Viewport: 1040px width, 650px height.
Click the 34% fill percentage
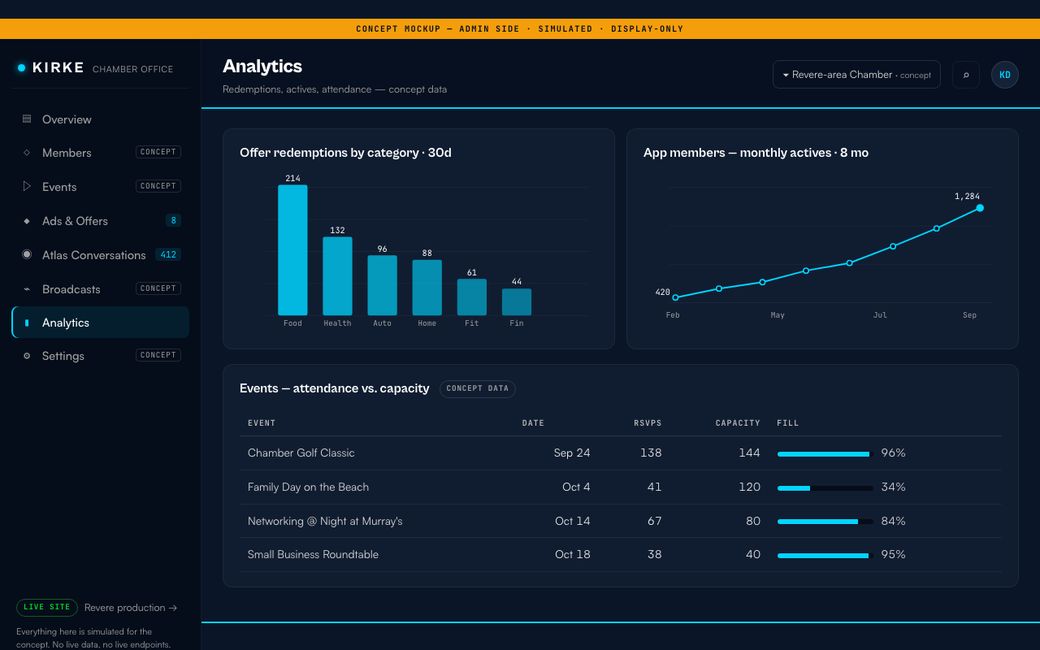click(893, 487)
